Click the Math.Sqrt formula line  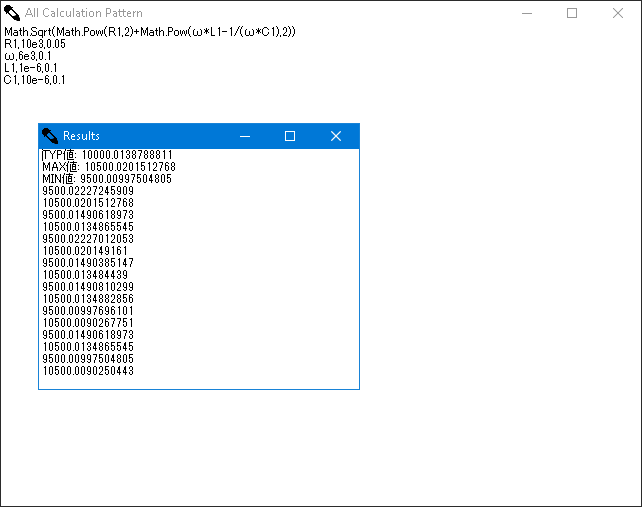tap(150, 32)
